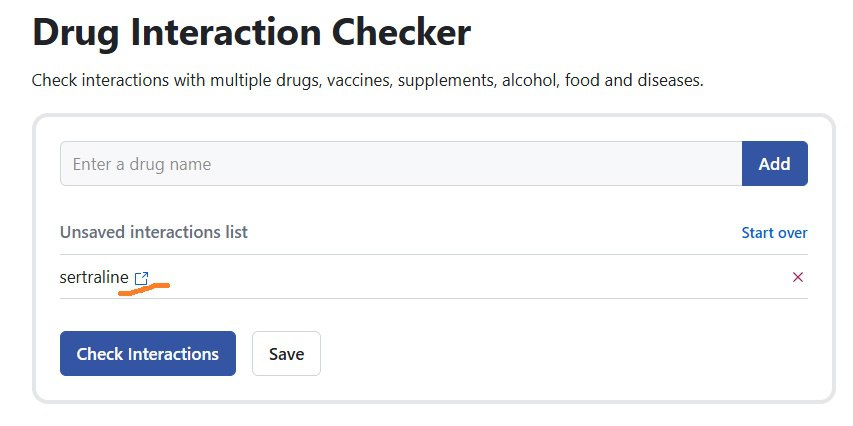Image resolution: width=853 pixels, height=426 pixels.
Task: Click the word food in the description
Action: pyautogui.click(x=584, y=80)
